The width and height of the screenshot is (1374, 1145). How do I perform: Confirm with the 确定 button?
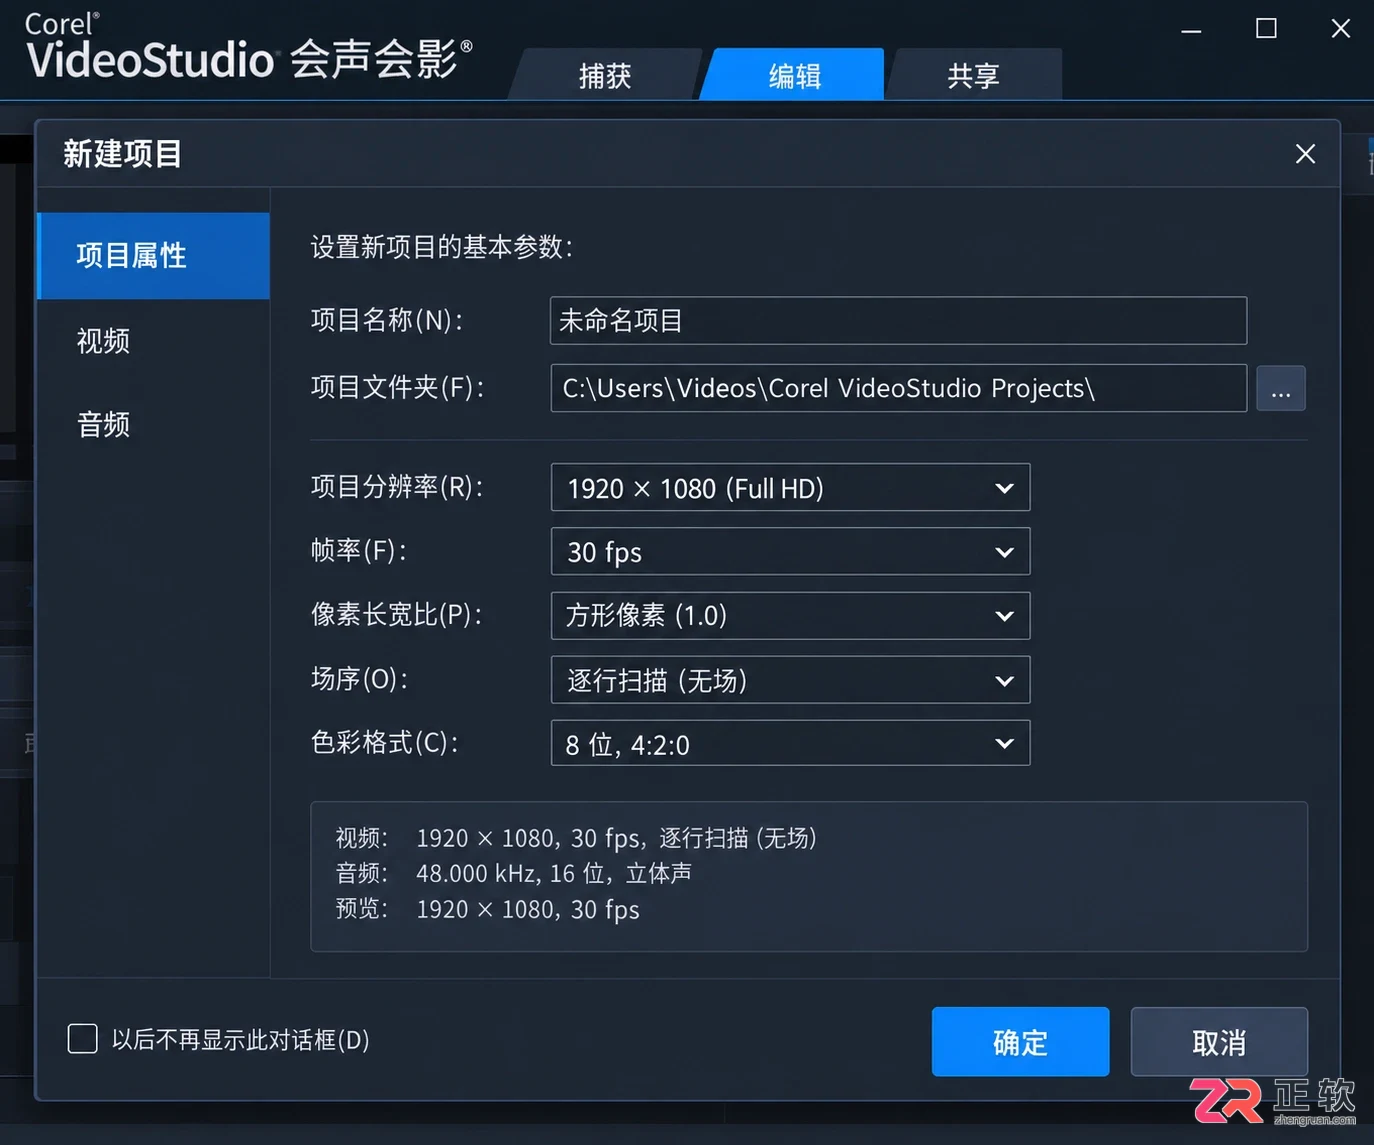[x=1020, y=1042]
